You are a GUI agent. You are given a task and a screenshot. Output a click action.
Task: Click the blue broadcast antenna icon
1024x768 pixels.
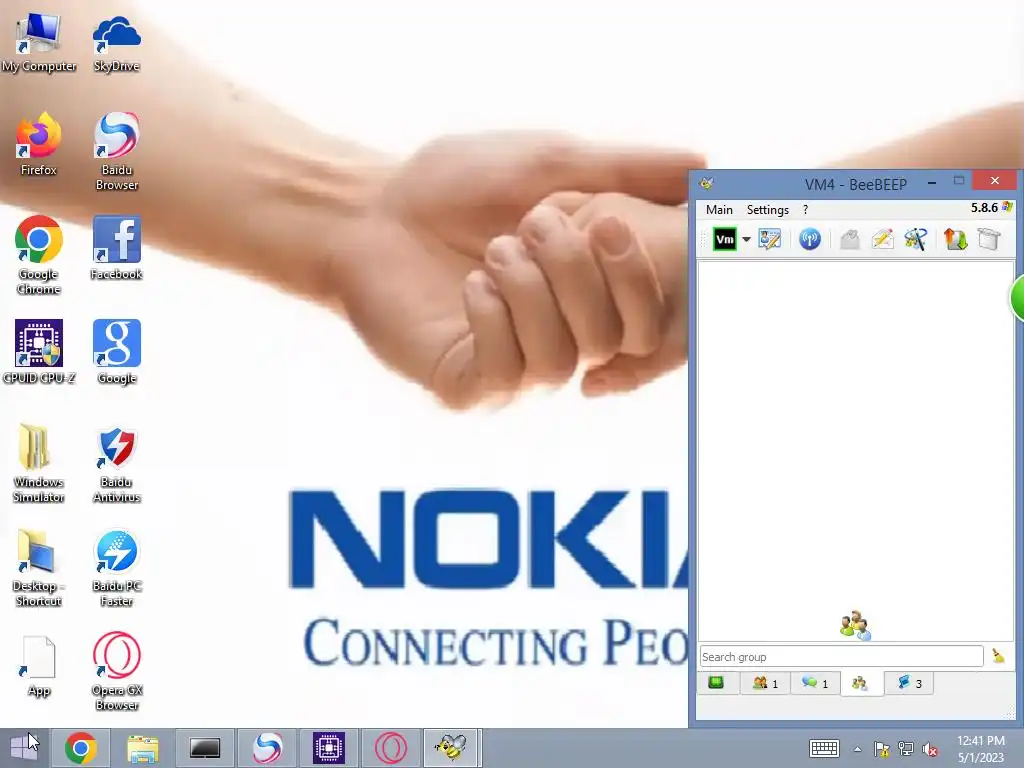tap(810, 239)
